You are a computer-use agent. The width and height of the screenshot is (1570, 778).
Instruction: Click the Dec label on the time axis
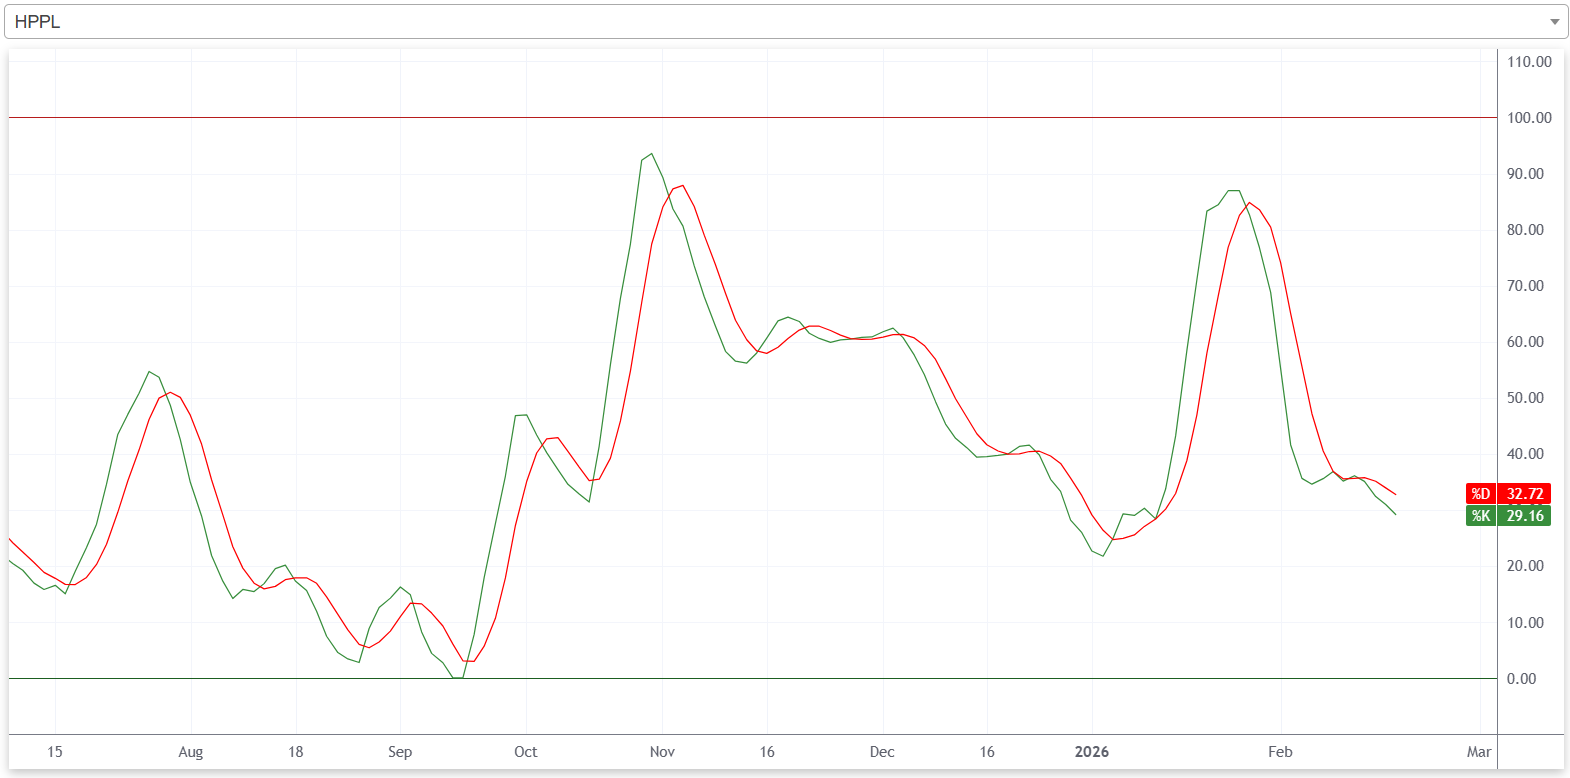click(882, 752)
